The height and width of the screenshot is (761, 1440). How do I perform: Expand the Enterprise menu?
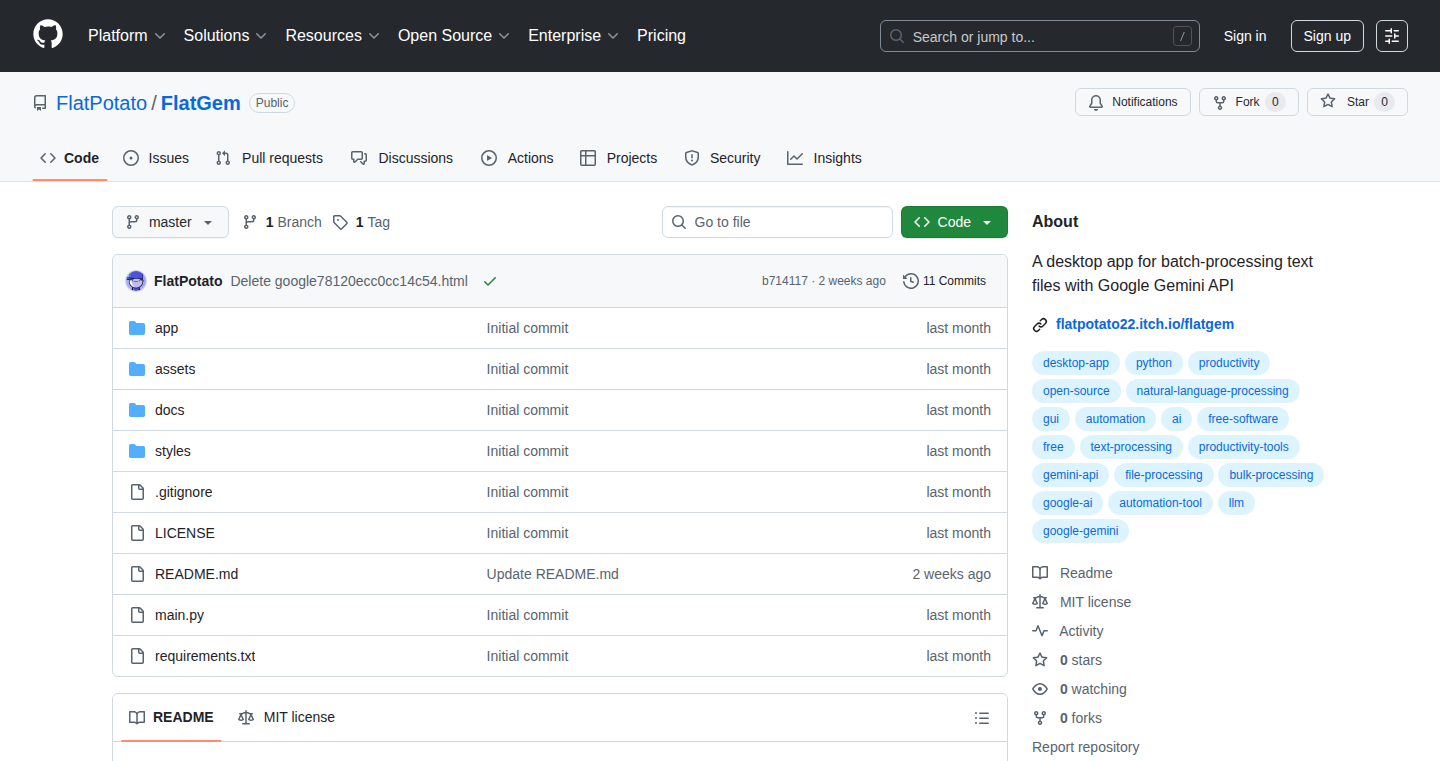point(574,35)
